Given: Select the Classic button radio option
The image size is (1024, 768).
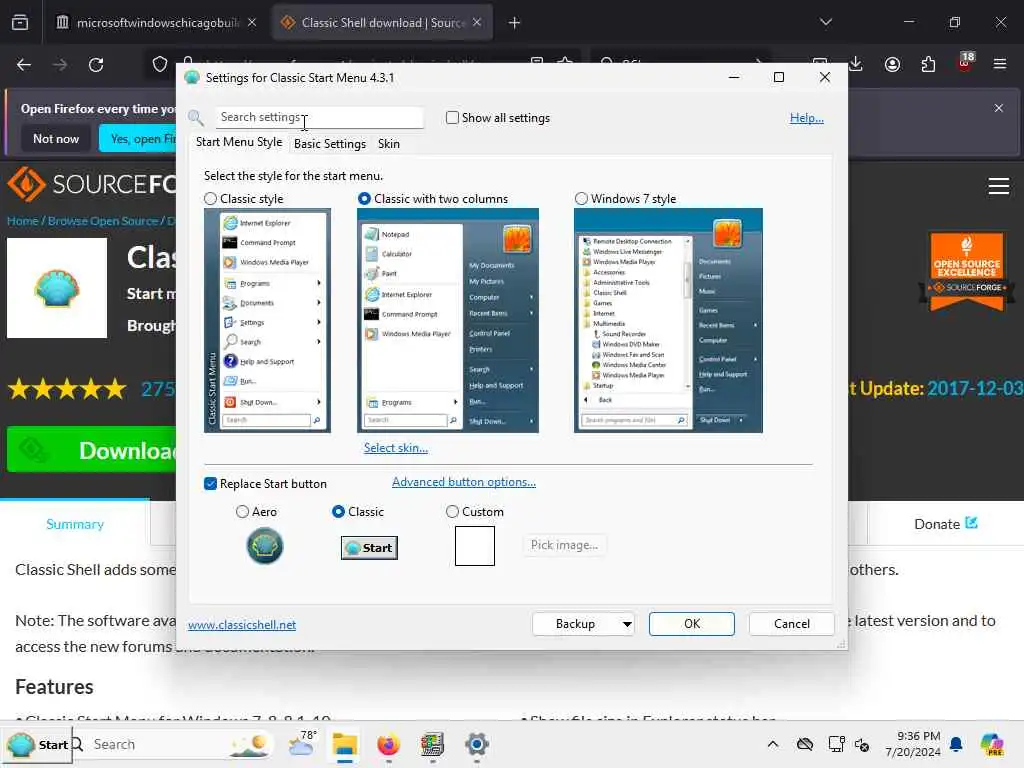Looking at the screenshot, I should [338, 511].
